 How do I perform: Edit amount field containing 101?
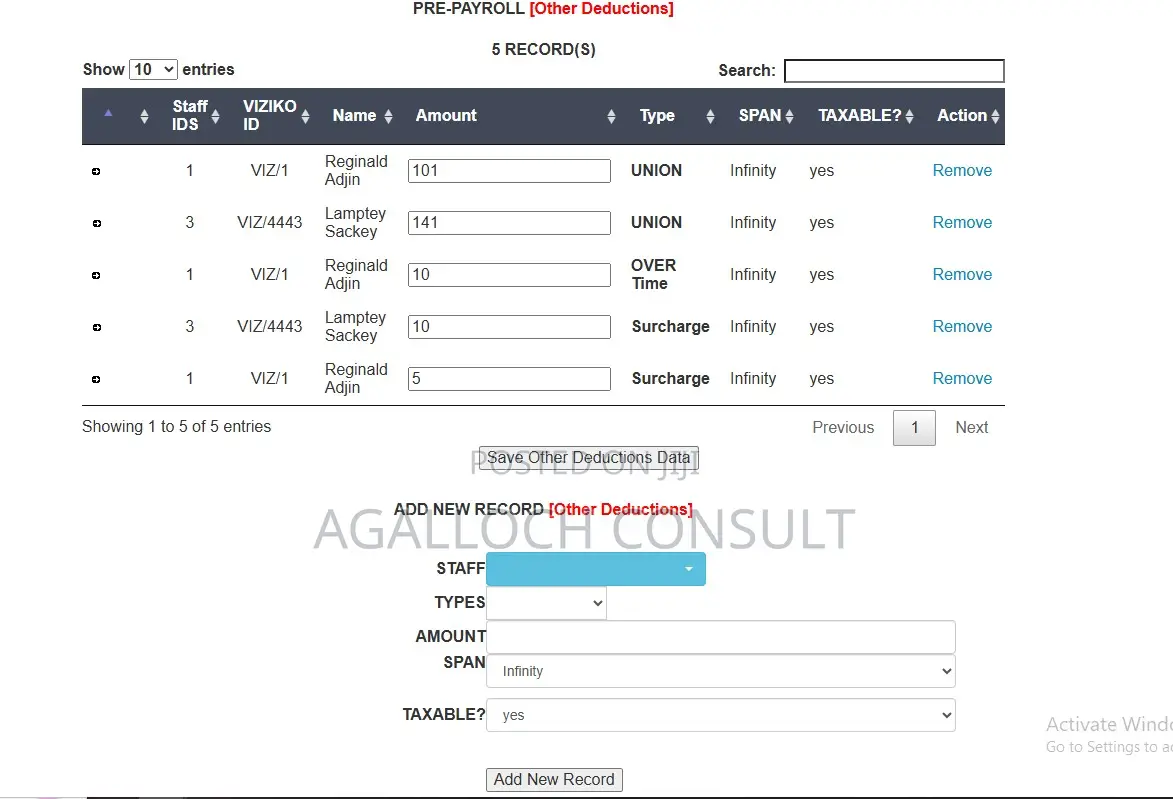coord(509,171)
